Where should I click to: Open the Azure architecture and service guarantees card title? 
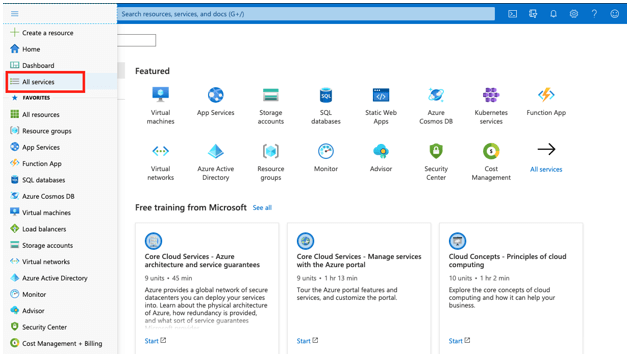pyautogui.click(x=202, y=261)
